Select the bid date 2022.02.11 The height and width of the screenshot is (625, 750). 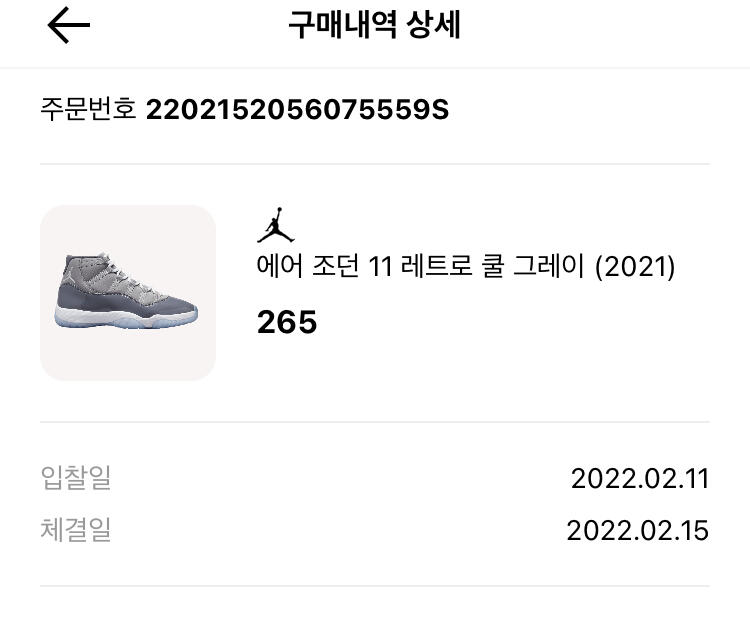(x=639, y=478)
